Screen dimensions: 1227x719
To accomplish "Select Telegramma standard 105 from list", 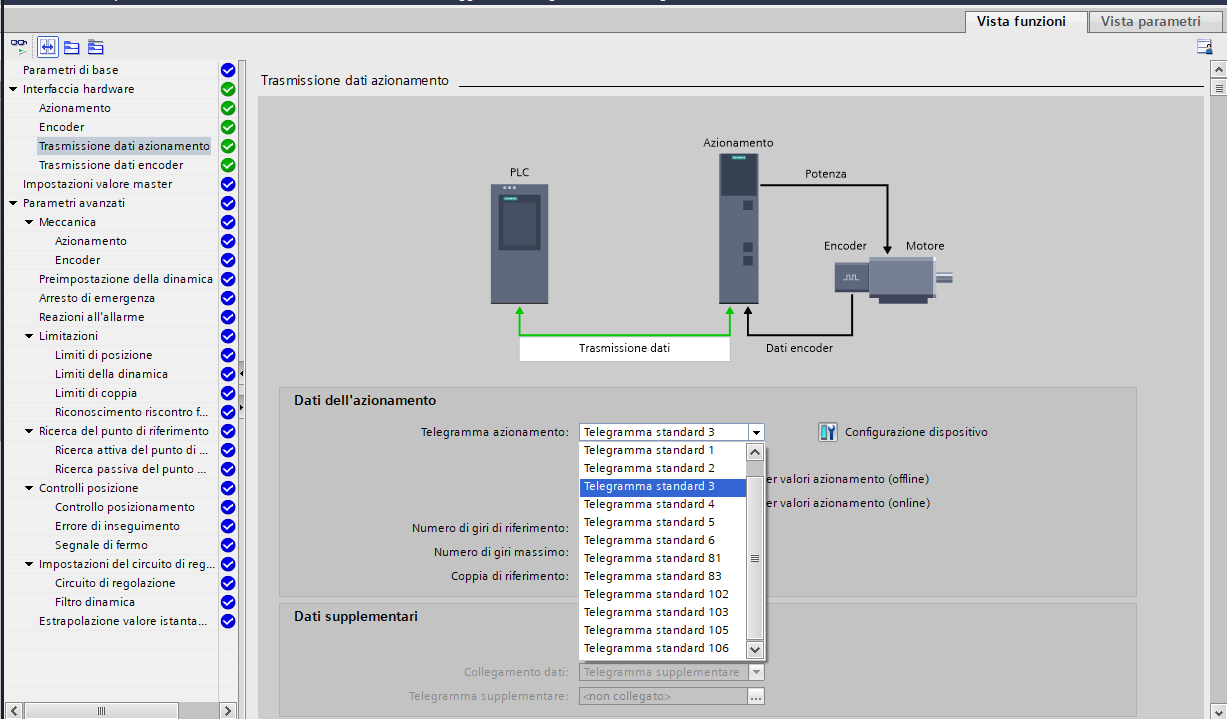I will coord(656,630).
